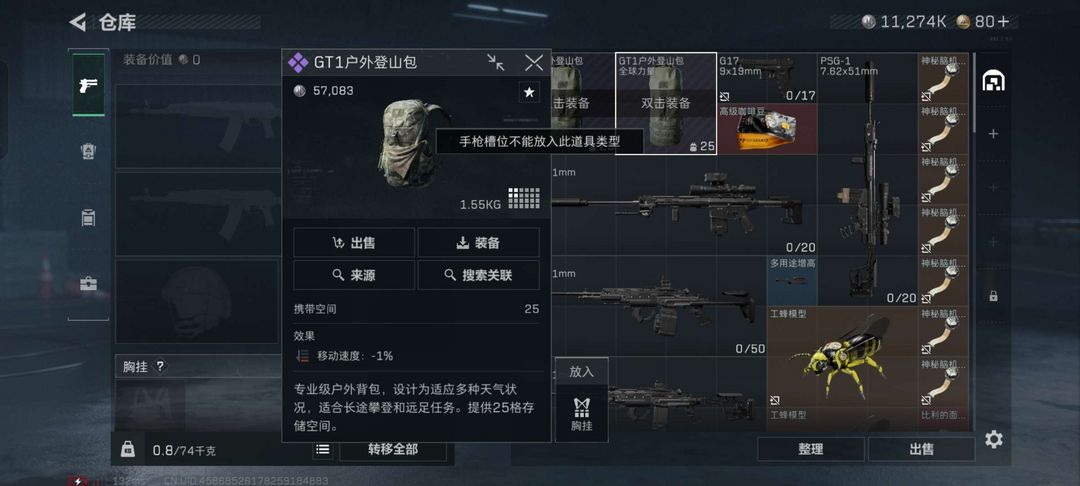Choose 放入 in the context menu
The width and height of the screenshot is (1080, 486).
coord(581,372)
